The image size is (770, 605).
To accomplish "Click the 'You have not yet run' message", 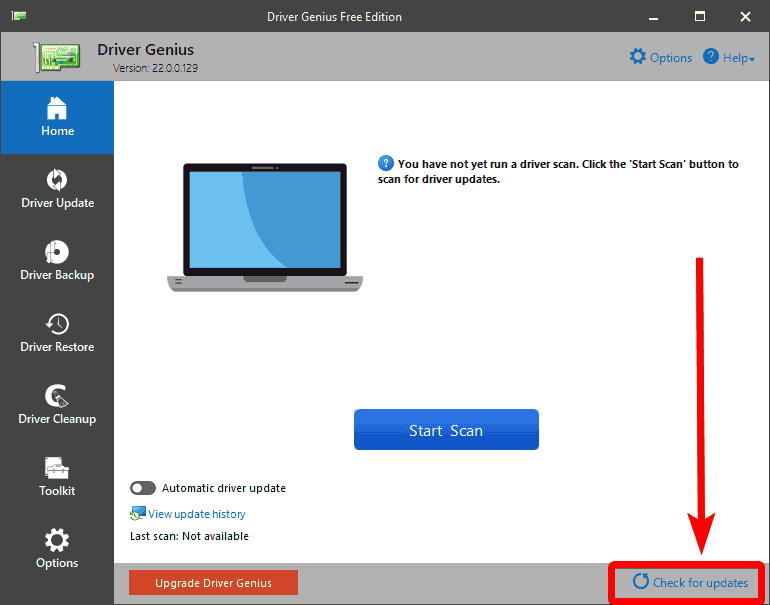I will 558,171.
